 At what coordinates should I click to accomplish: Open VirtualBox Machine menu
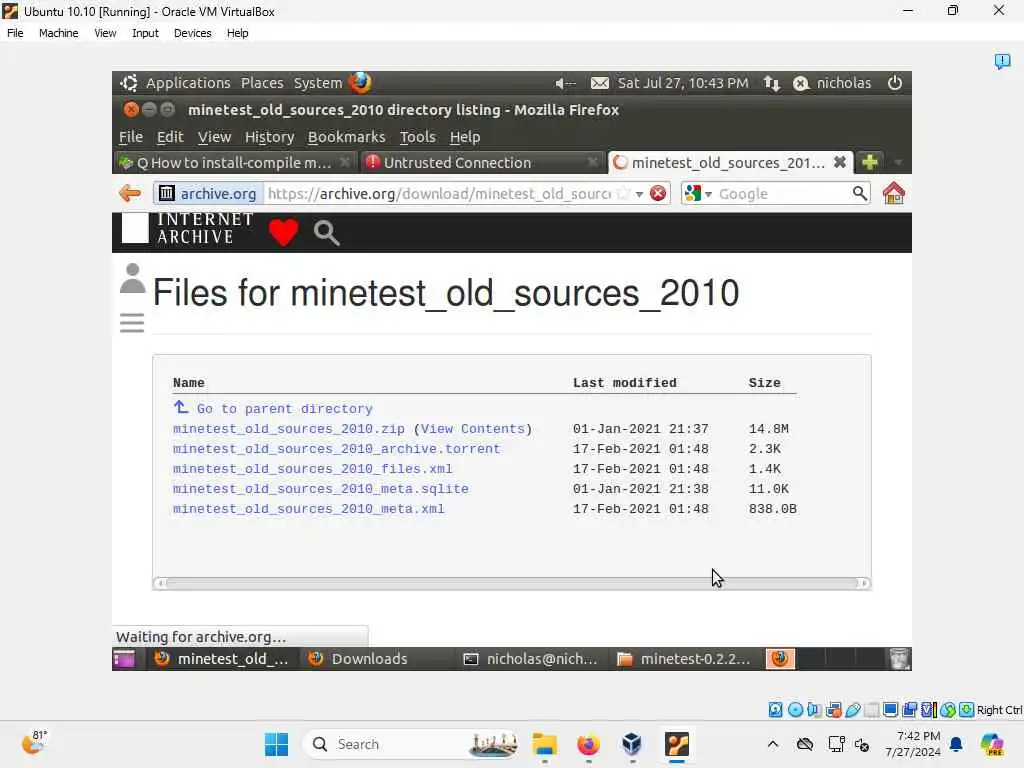58,33
